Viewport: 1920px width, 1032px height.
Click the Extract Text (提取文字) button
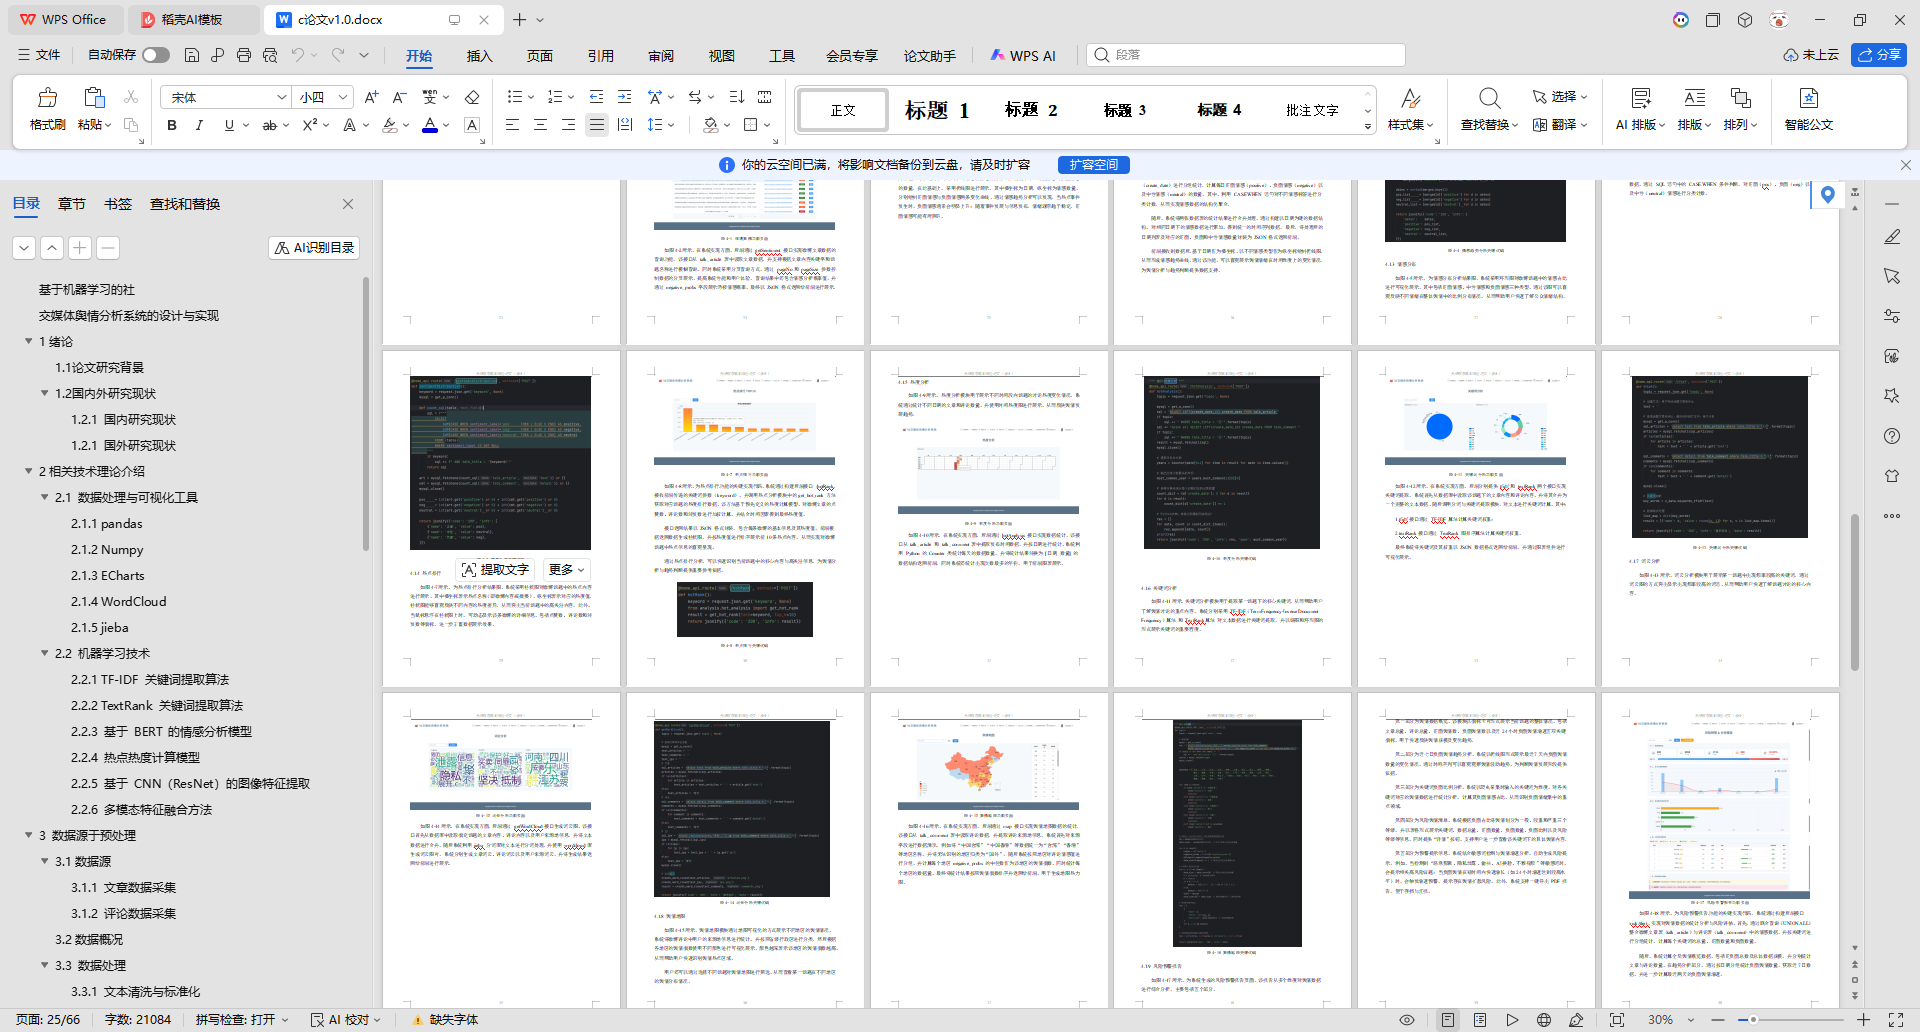click(495, 569)
